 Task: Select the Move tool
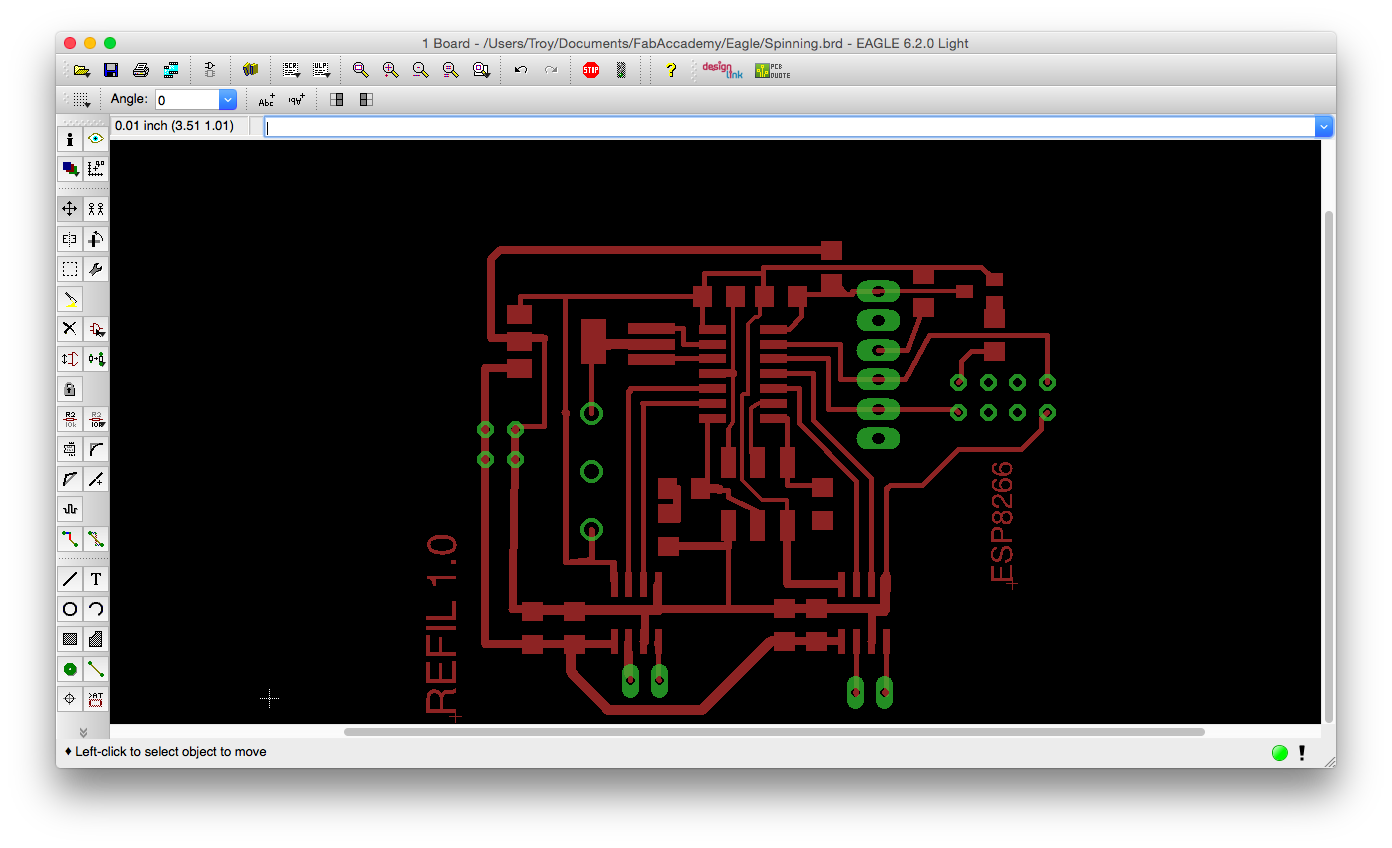coord(70,209)
